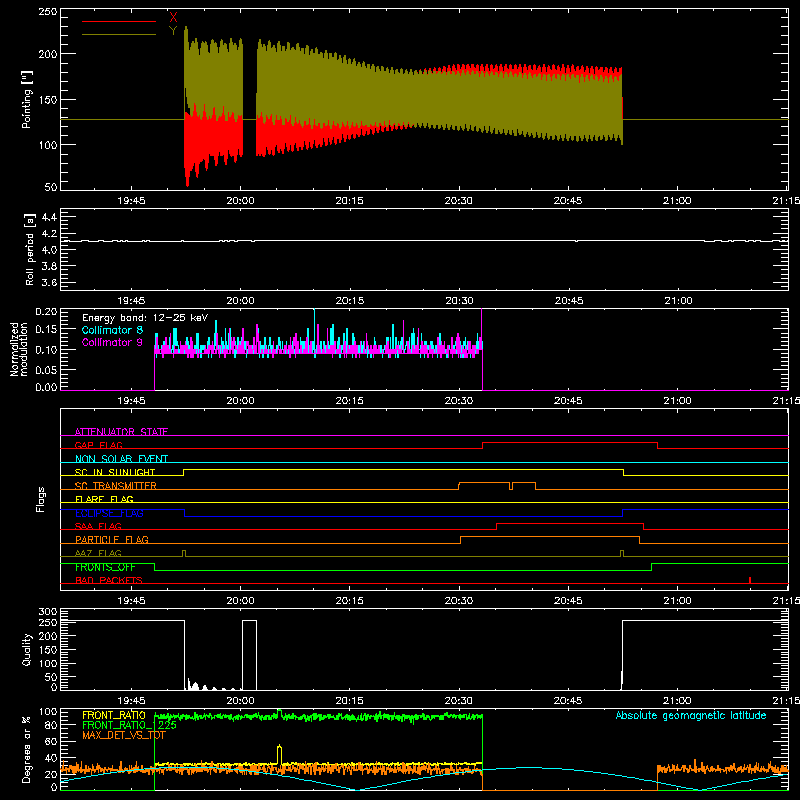Viewport: 800px width, 800px height.
Task: Click the green FRONT_RATIO_1225 legend text
Action: [129, 725]
